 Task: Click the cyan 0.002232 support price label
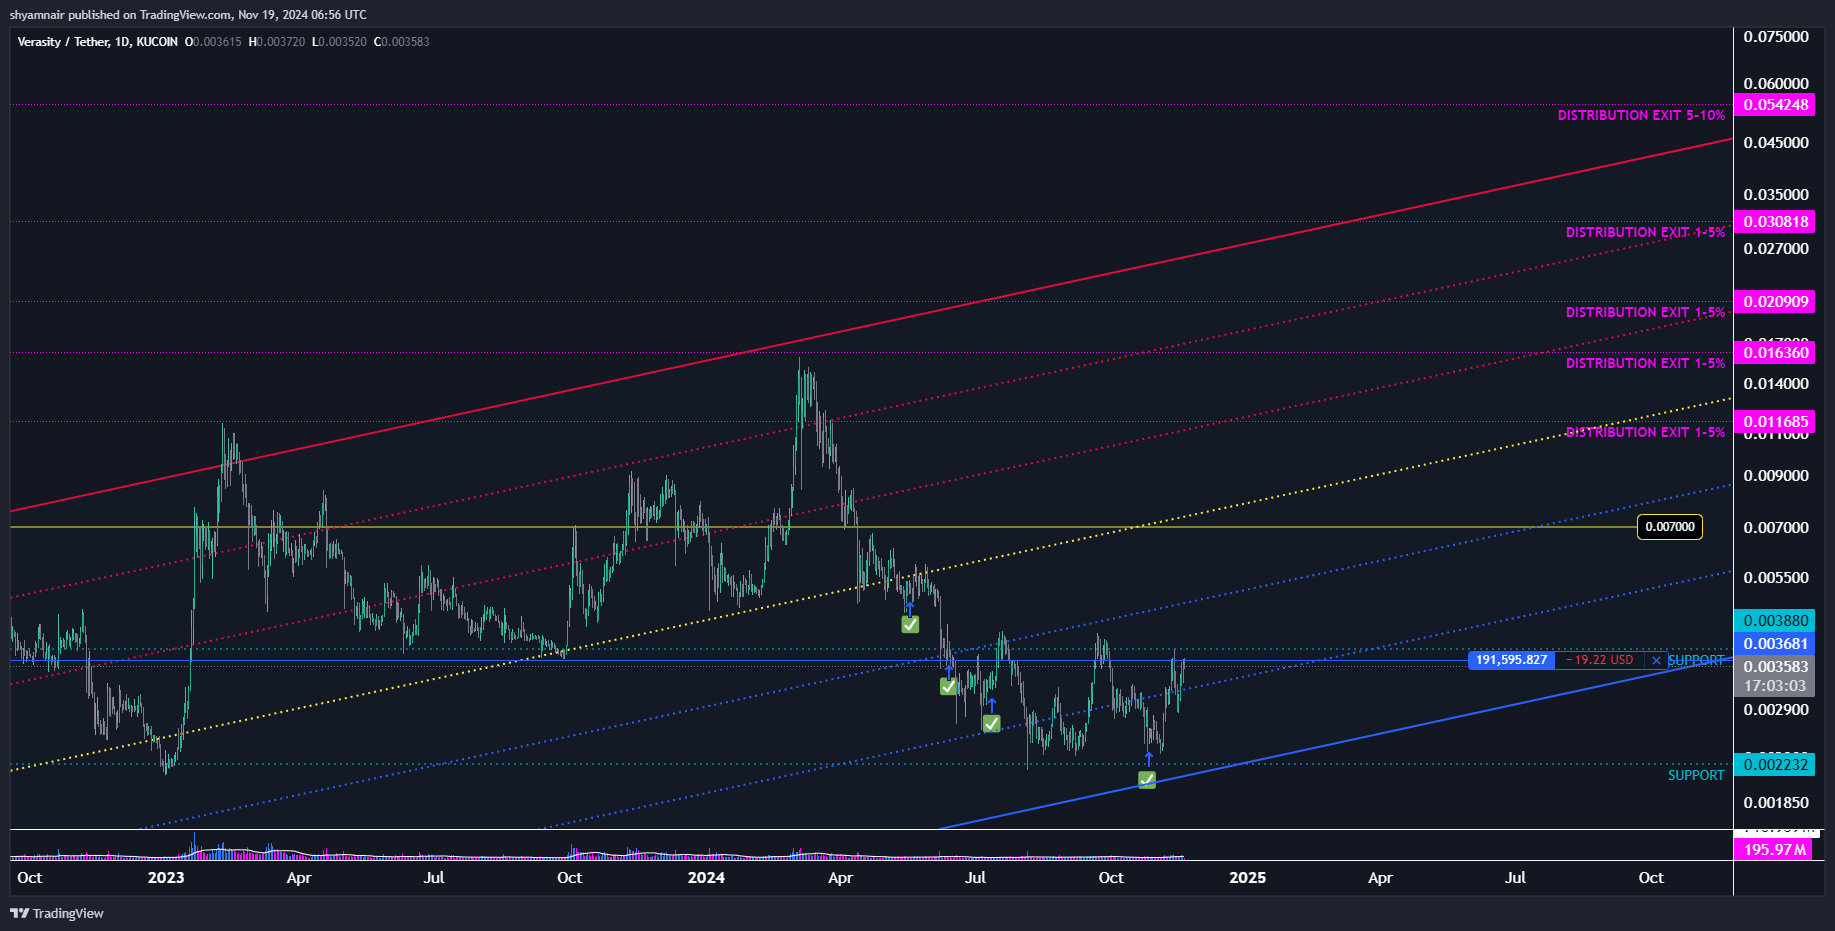click(x=1775, y=765)
